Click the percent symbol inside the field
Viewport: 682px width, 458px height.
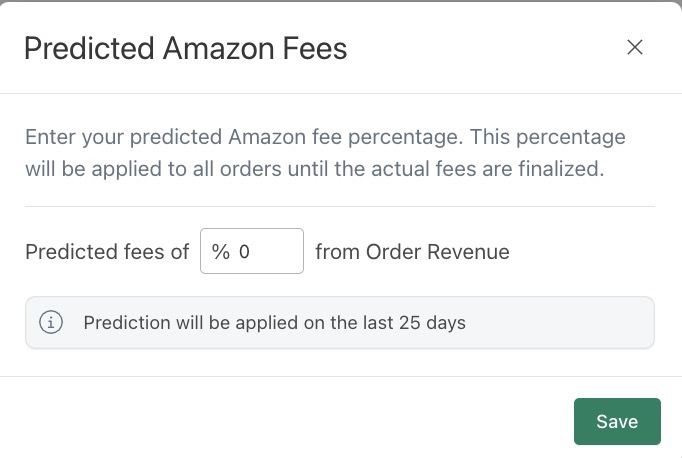(221, 251)
